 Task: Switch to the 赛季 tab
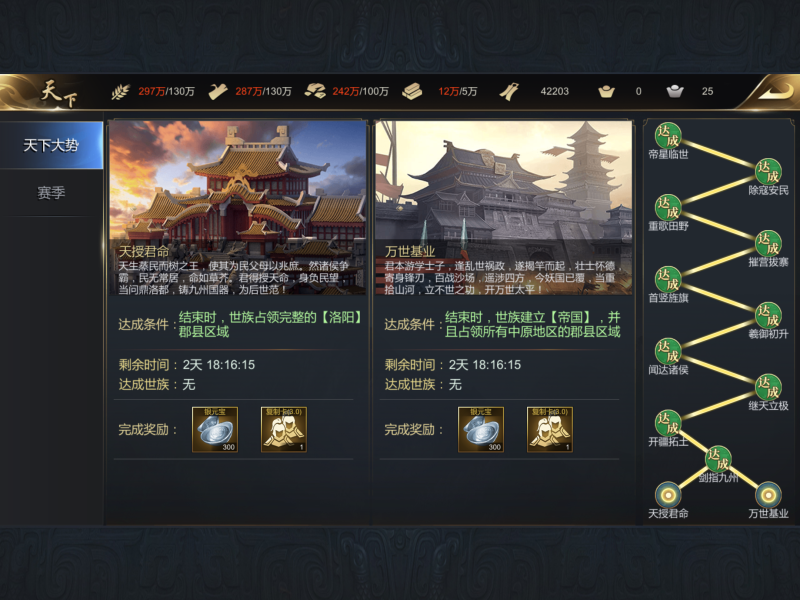pos(51,193)
